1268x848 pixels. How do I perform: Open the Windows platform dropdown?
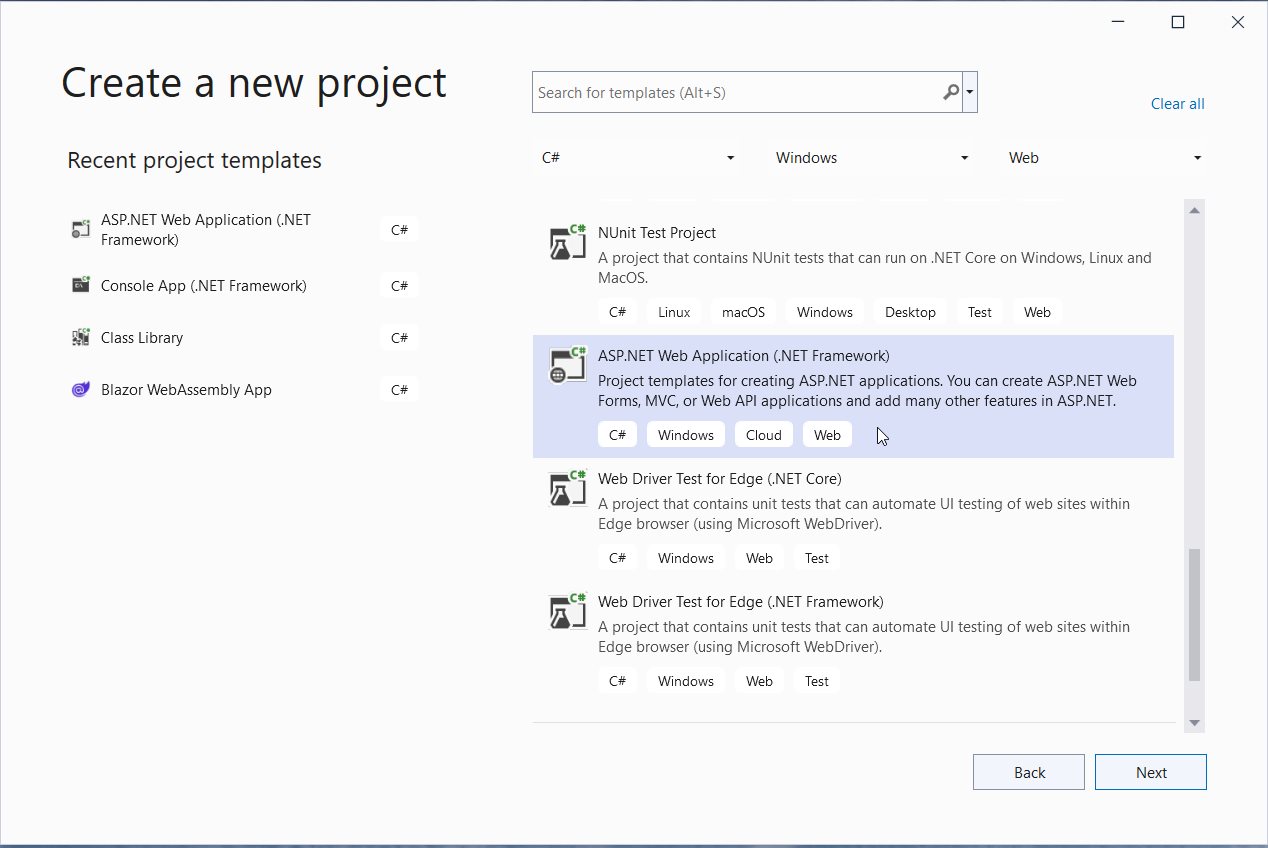pyautogui.click(x=870, y=157)
